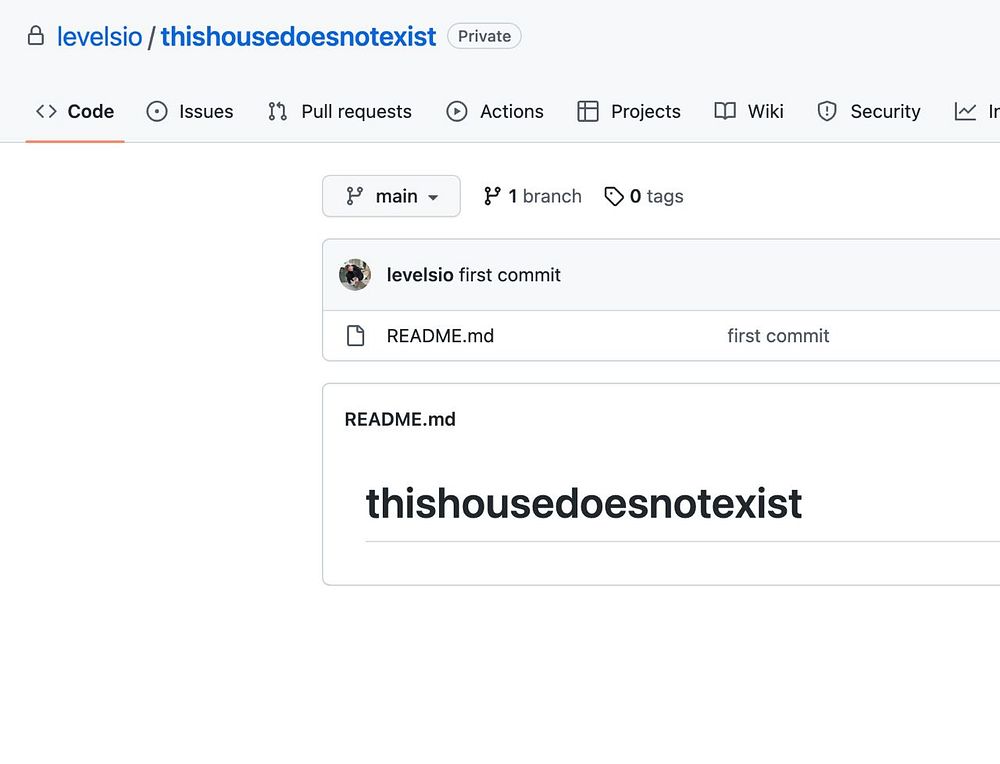Click the Insights graph icon
This screenshot has width=1000, height=764.
click(x=965, y=111)
